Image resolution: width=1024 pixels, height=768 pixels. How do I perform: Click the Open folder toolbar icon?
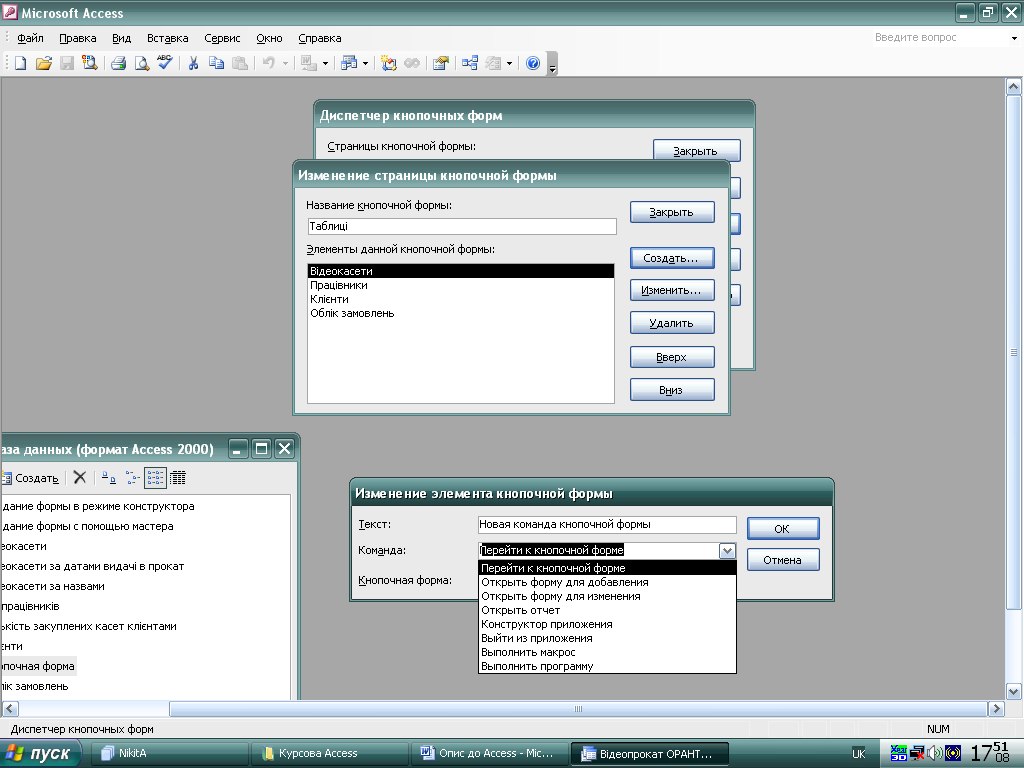point(44,63)
